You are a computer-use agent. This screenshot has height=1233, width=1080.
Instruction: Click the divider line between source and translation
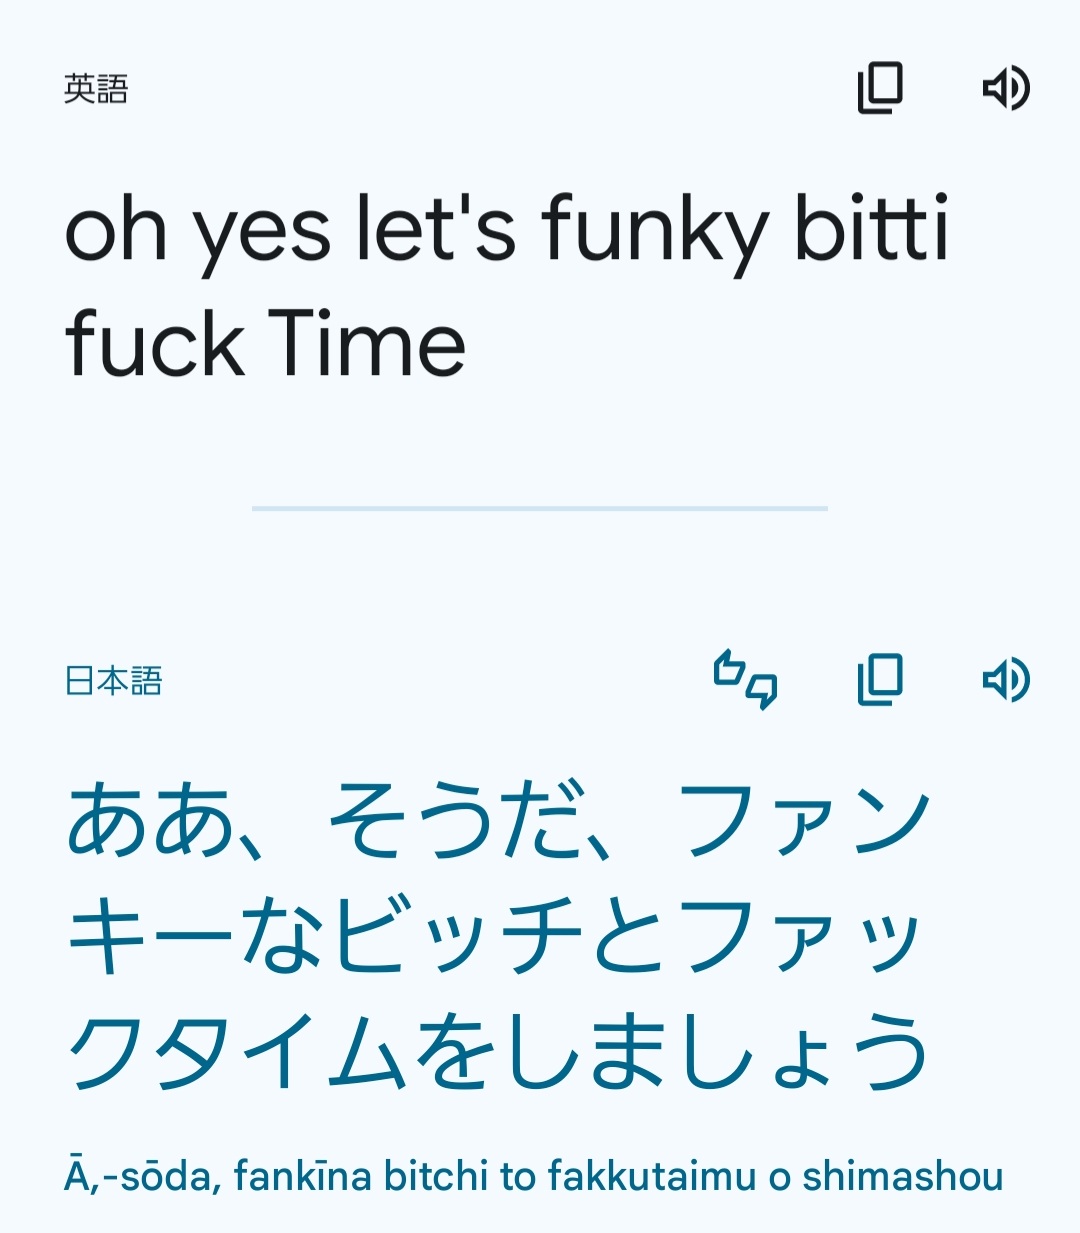click(540, 509)
